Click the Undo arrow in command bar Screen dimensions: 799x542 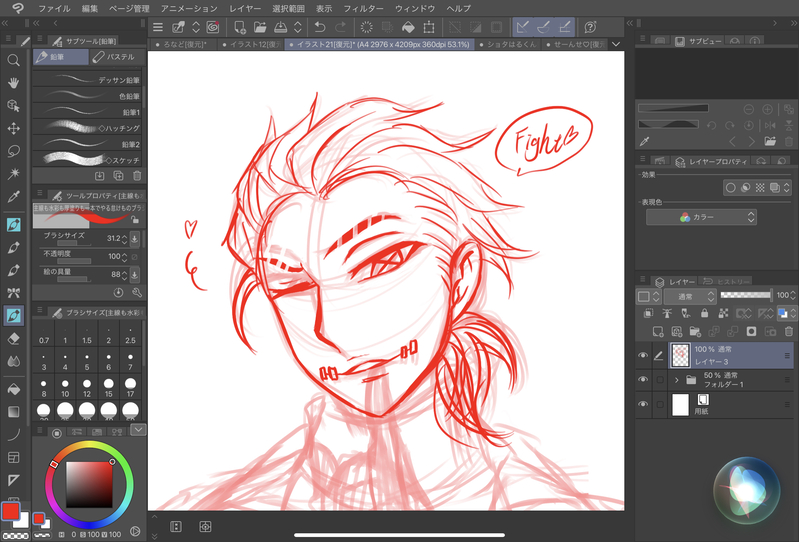(x=319, y=27)
